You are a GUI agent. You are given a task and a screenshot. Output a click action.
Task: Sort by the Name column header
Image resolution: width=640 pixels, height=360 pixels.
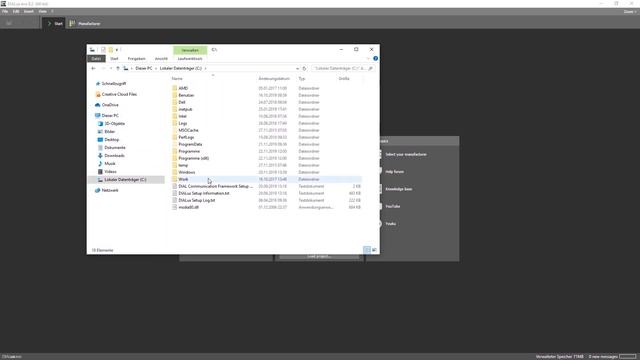(177, 78)
